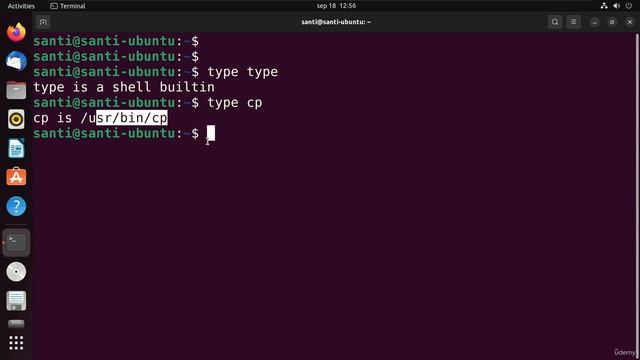Launch Thunderbird mail from the dock
This screenshot has width=640, height=360.
16,61
